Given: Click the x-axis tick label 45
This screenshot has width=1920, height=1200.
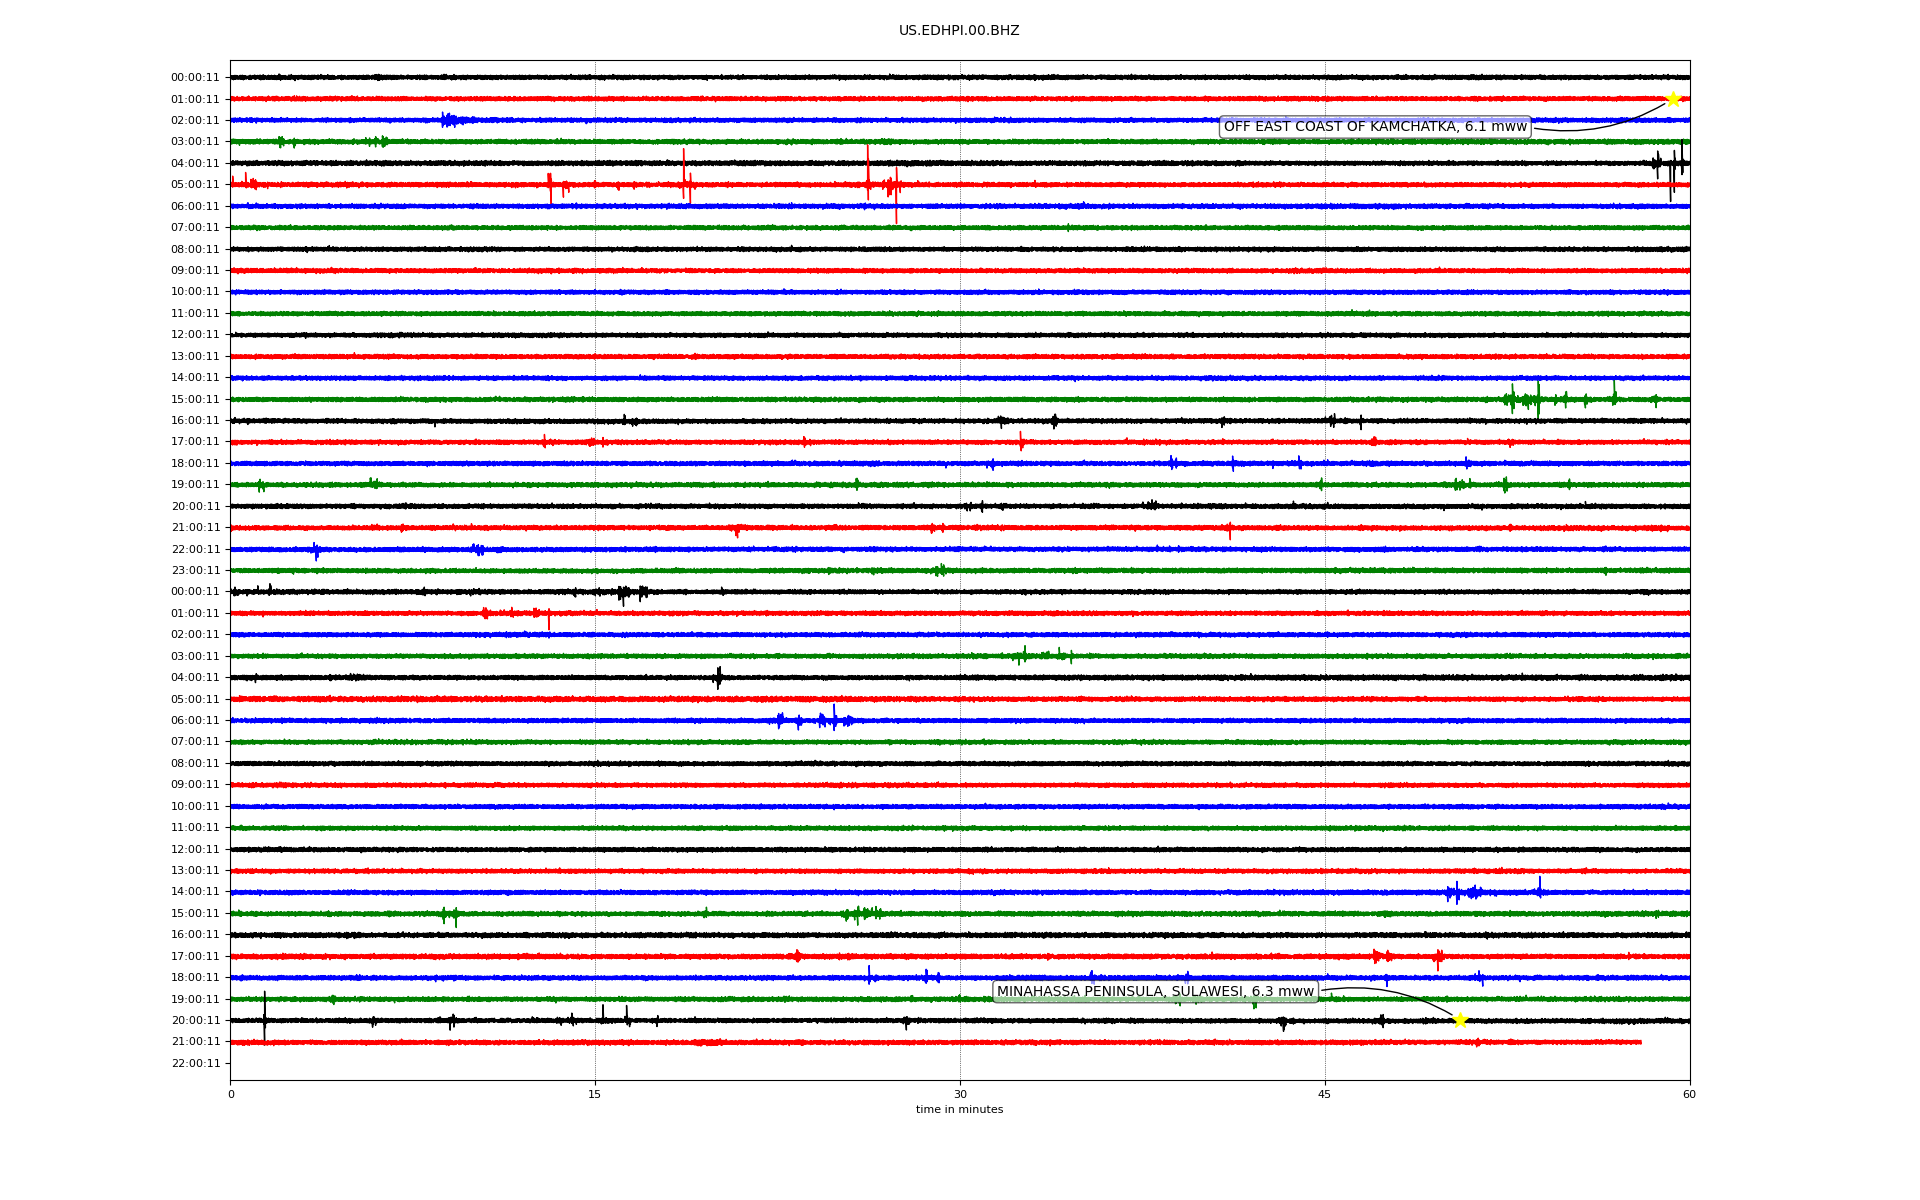Looking at the screenshot, I should [1325, 1094].
